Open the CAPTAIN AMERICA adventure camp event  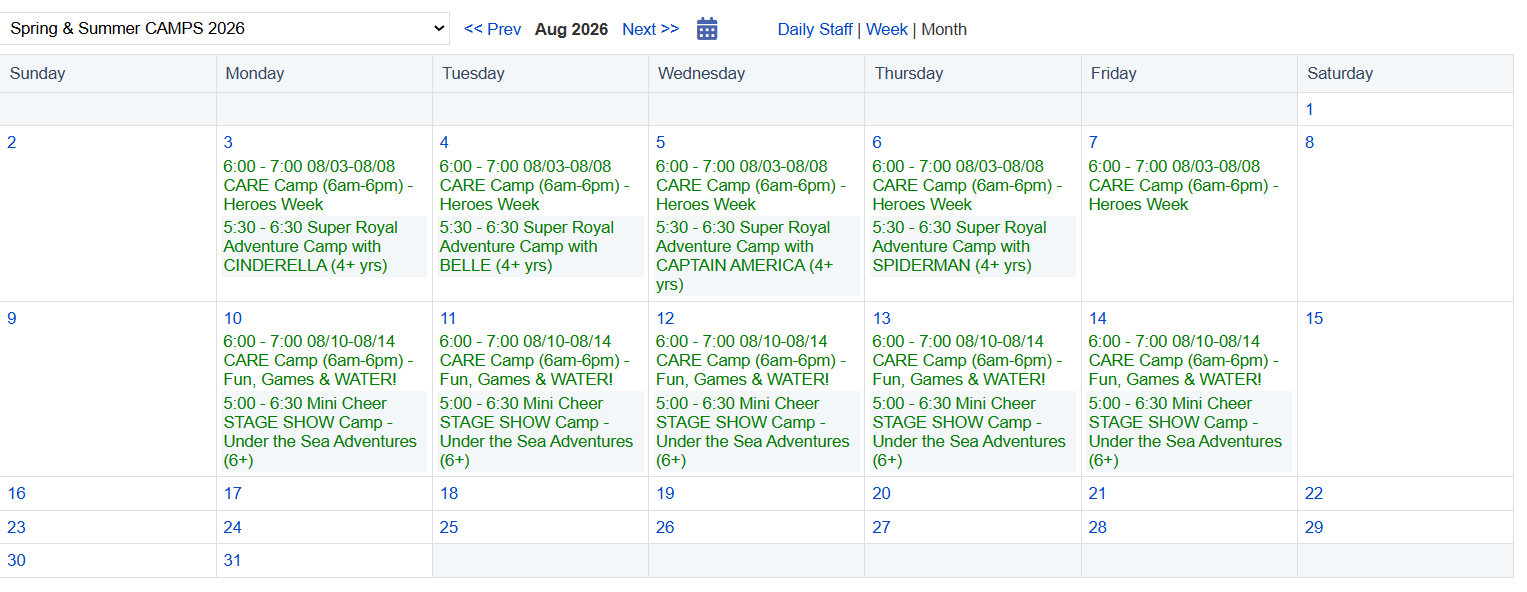pos(743,256)
